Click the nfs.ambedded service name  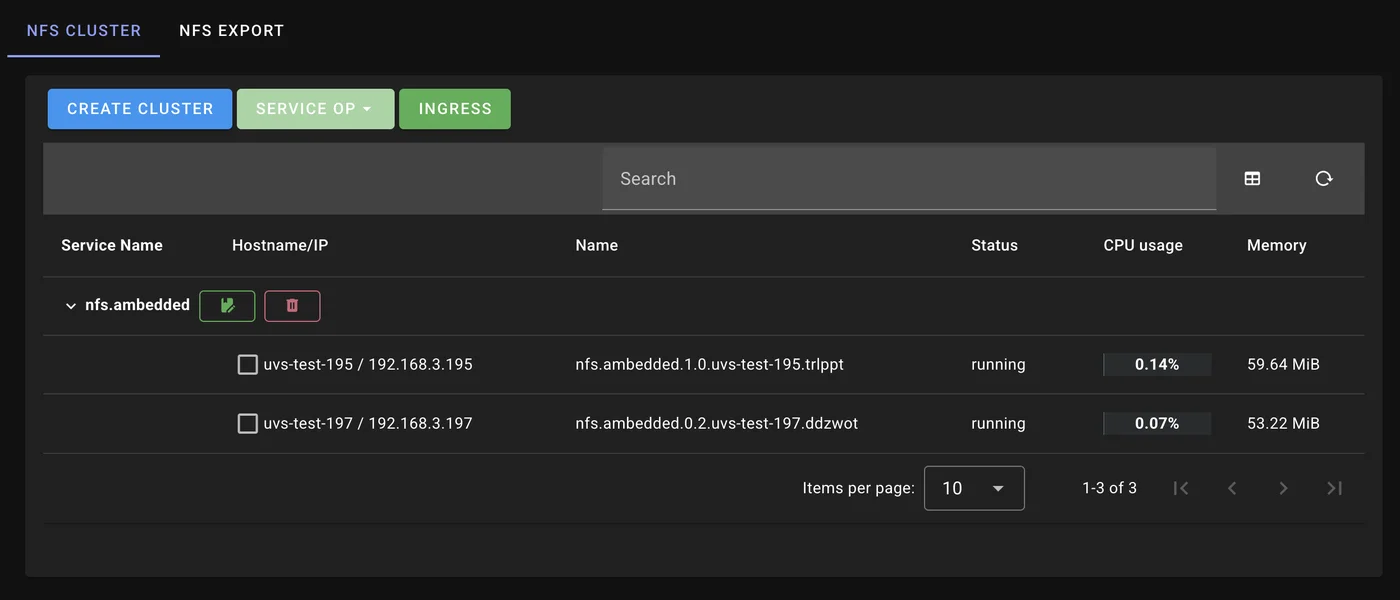click(x=137, y=306)
